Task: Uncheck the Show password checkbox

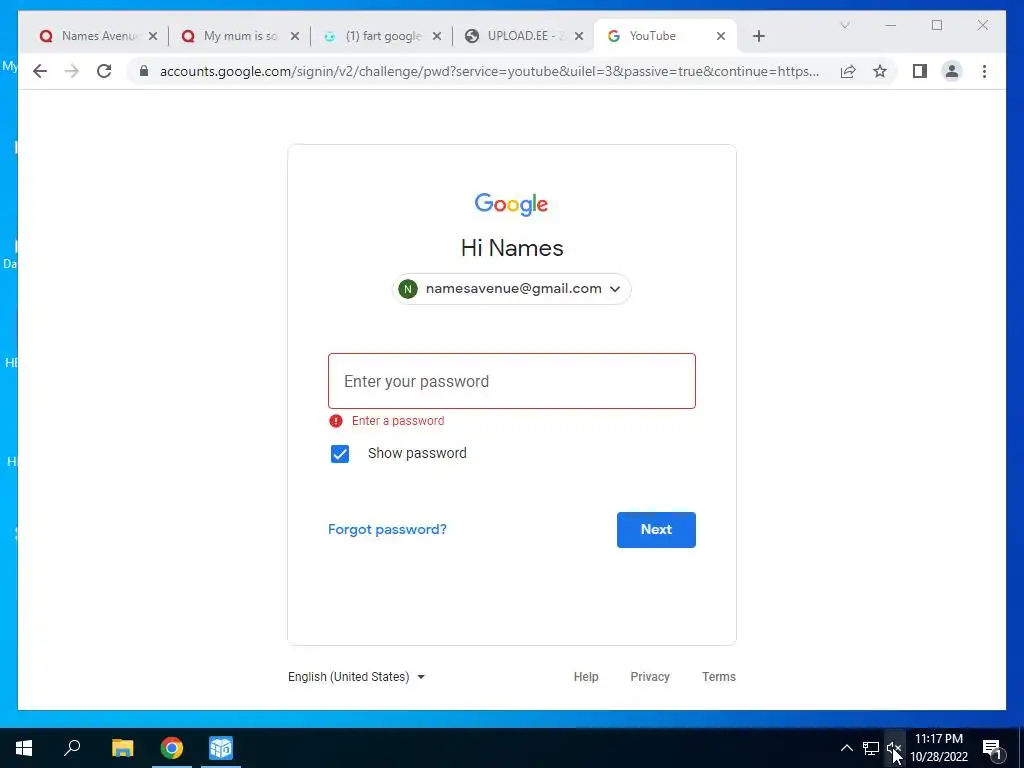Action: tap(340, 454)
